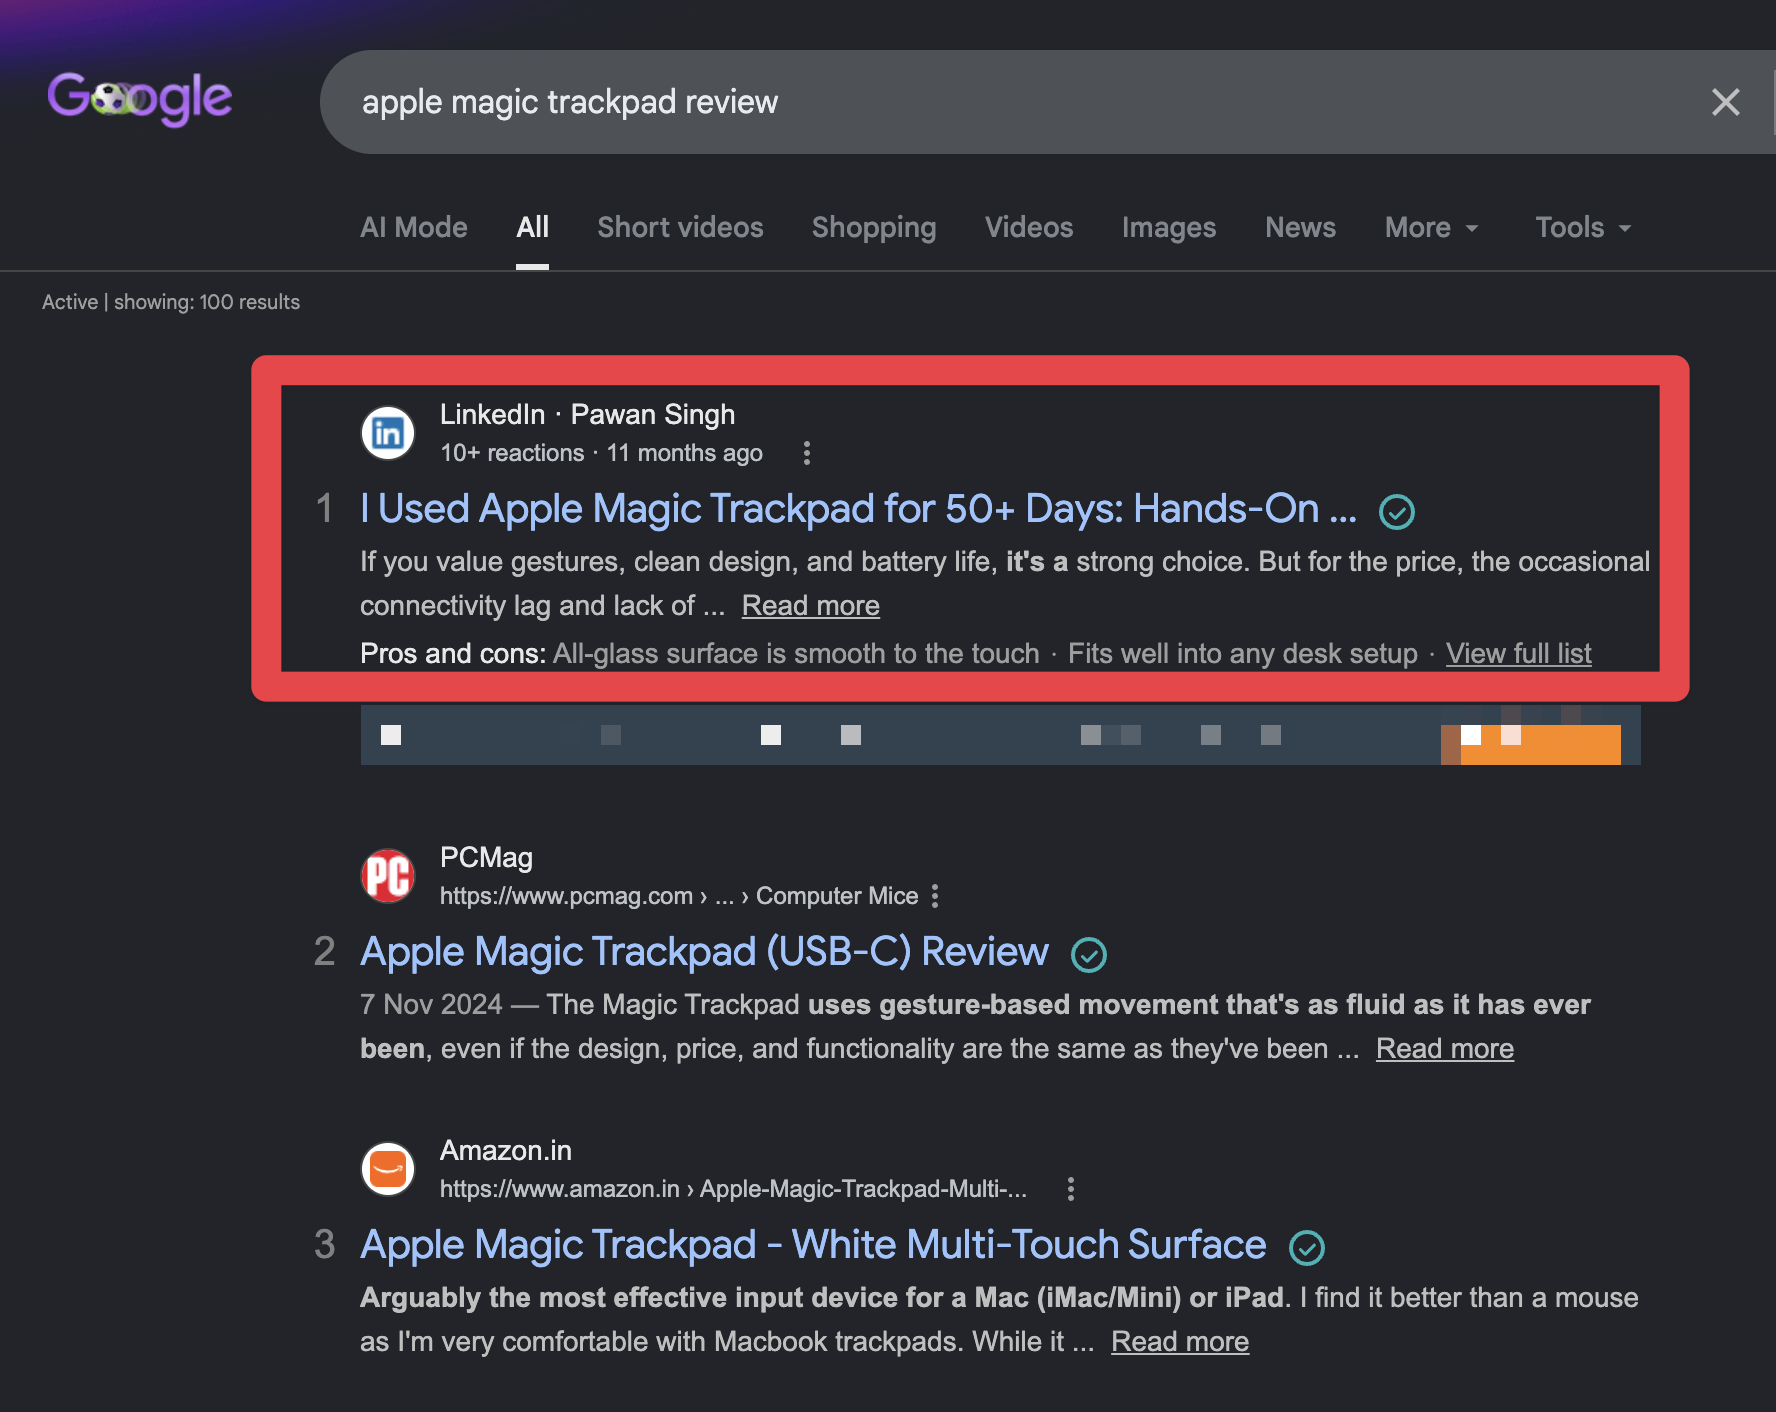The width and height of the screenshot is (1776, 1412).
Task: Click 'https://www.pcmag.com › ... › Computer Mice' breadcrumb
Action: point(679,896)
